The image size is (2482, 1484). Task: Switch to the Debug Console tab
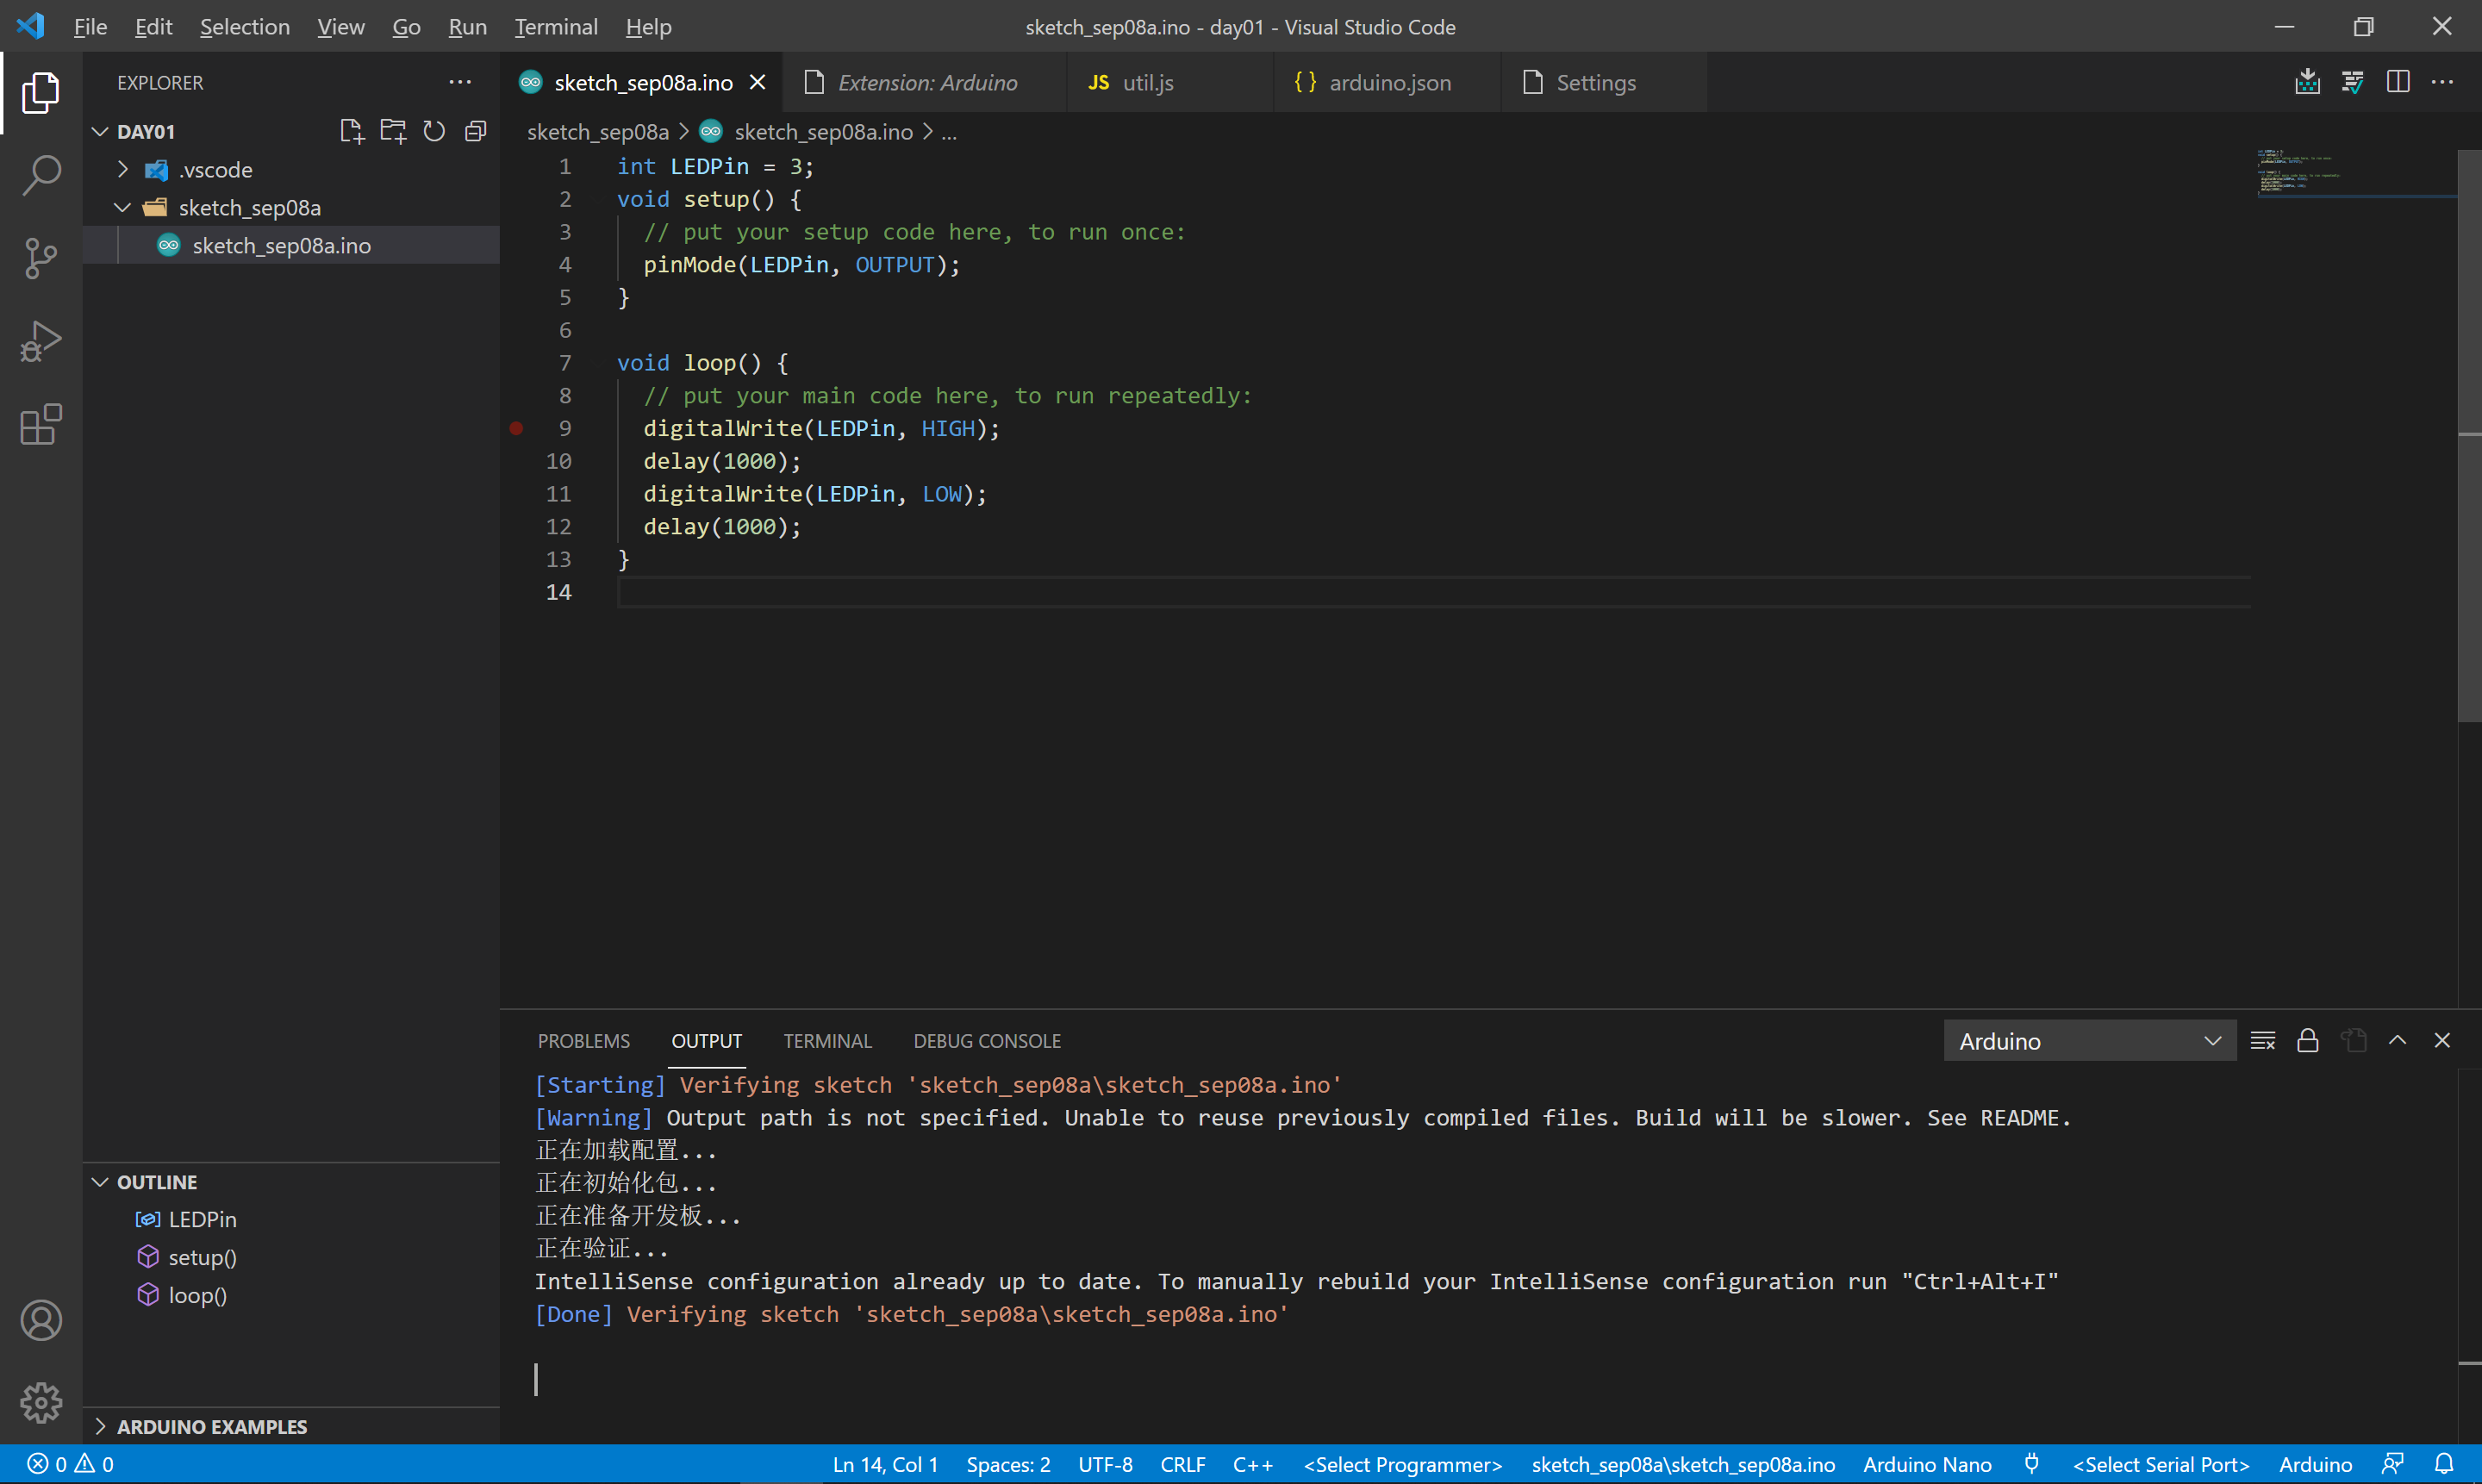click(987, 1041)
